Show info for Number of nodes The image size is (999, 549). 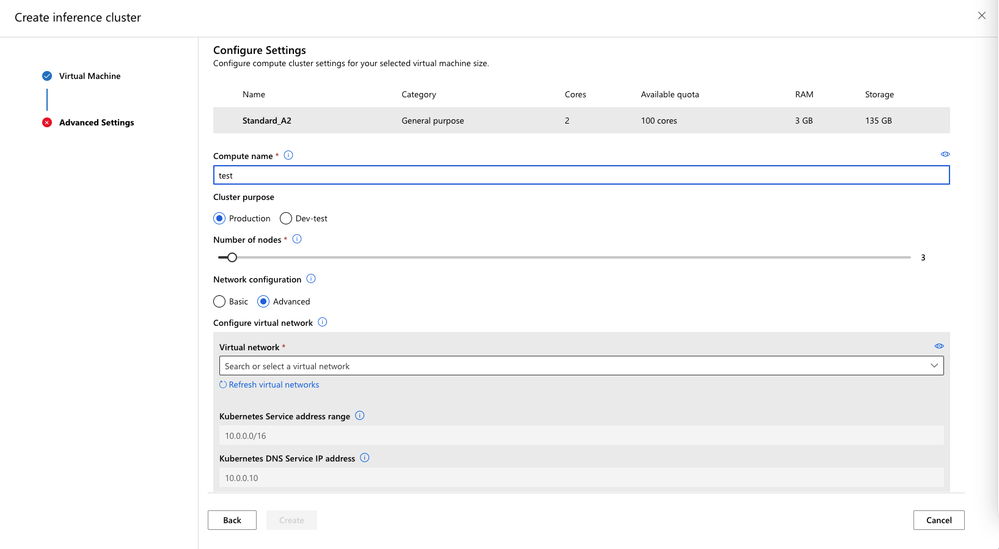[x=297, y=239]
